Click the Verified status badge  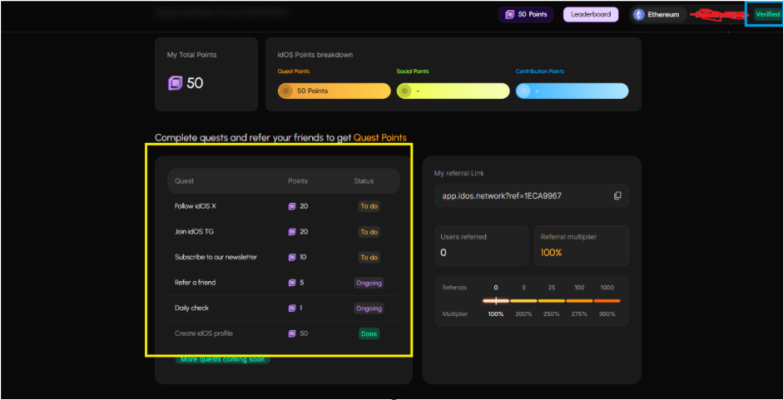(765, 14)
